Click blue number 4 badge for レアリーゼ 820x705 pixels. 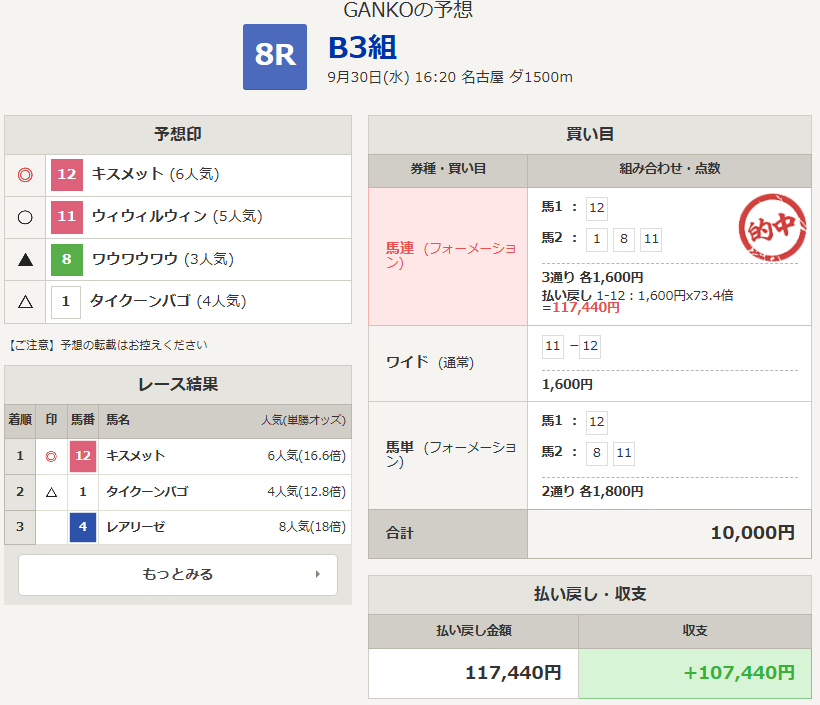pos(83,527)
